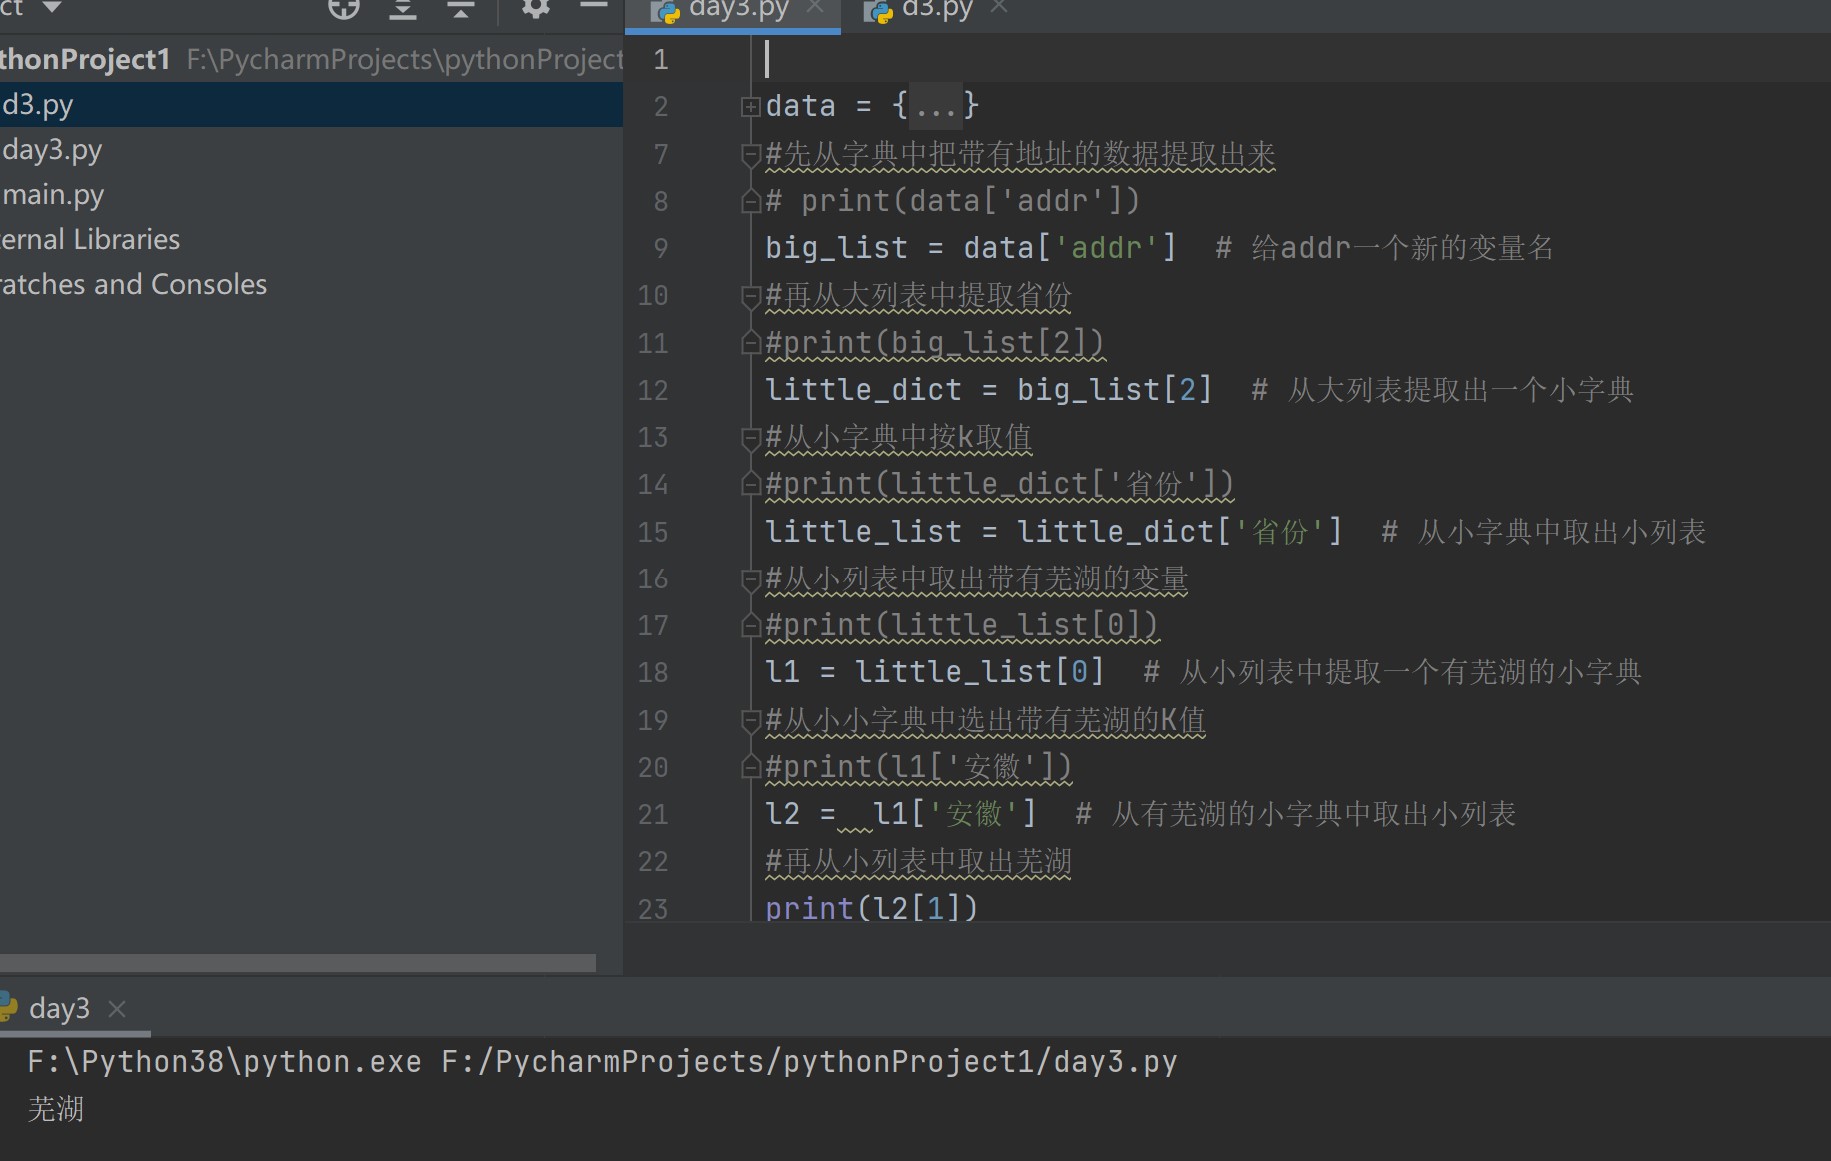
Task: Open Project panel settings gear
Action: point(535,9)
